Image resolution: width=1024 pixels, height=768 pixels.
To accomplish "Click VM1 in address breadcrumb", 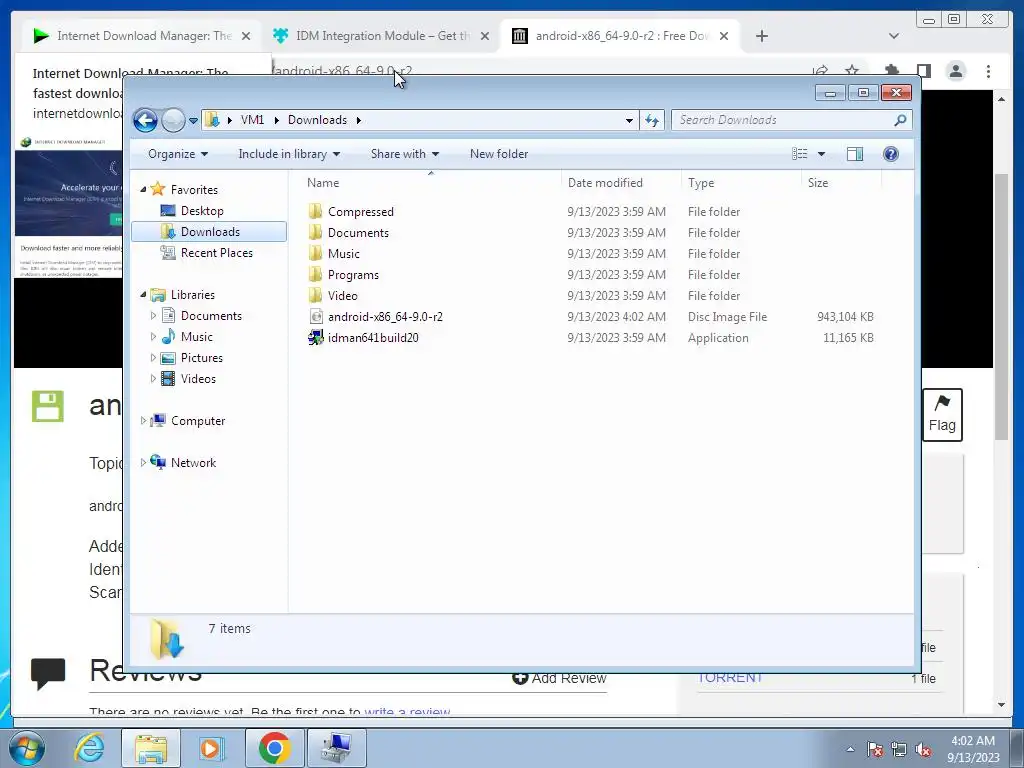I will pos(252,120).
